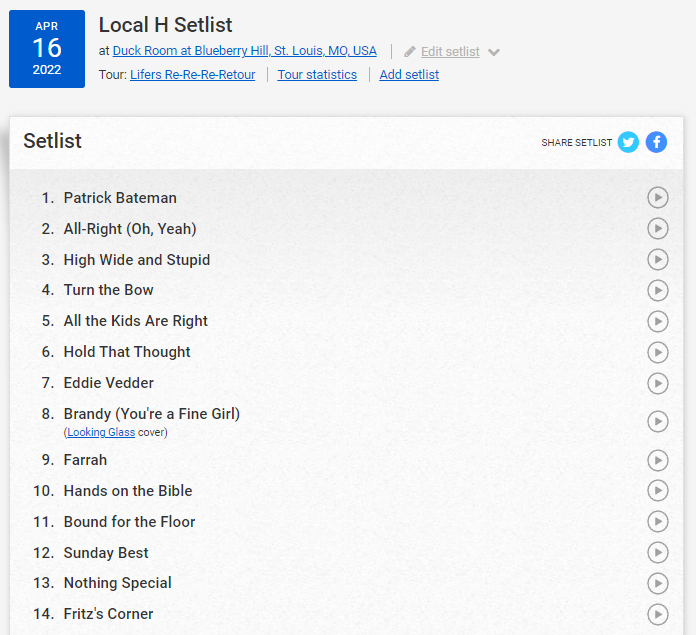Play Brandy (You're a Fine Girl)

657,422
